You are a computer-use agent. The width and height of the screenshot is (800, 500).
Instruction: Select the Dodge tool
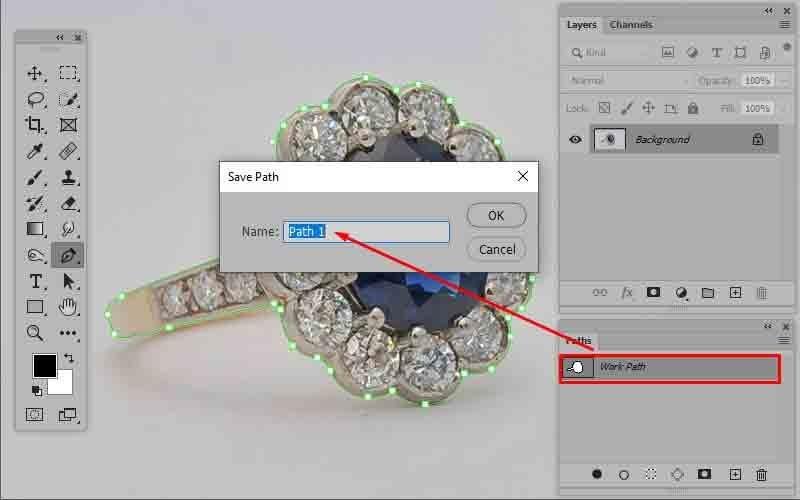click(x=35, y=255)
